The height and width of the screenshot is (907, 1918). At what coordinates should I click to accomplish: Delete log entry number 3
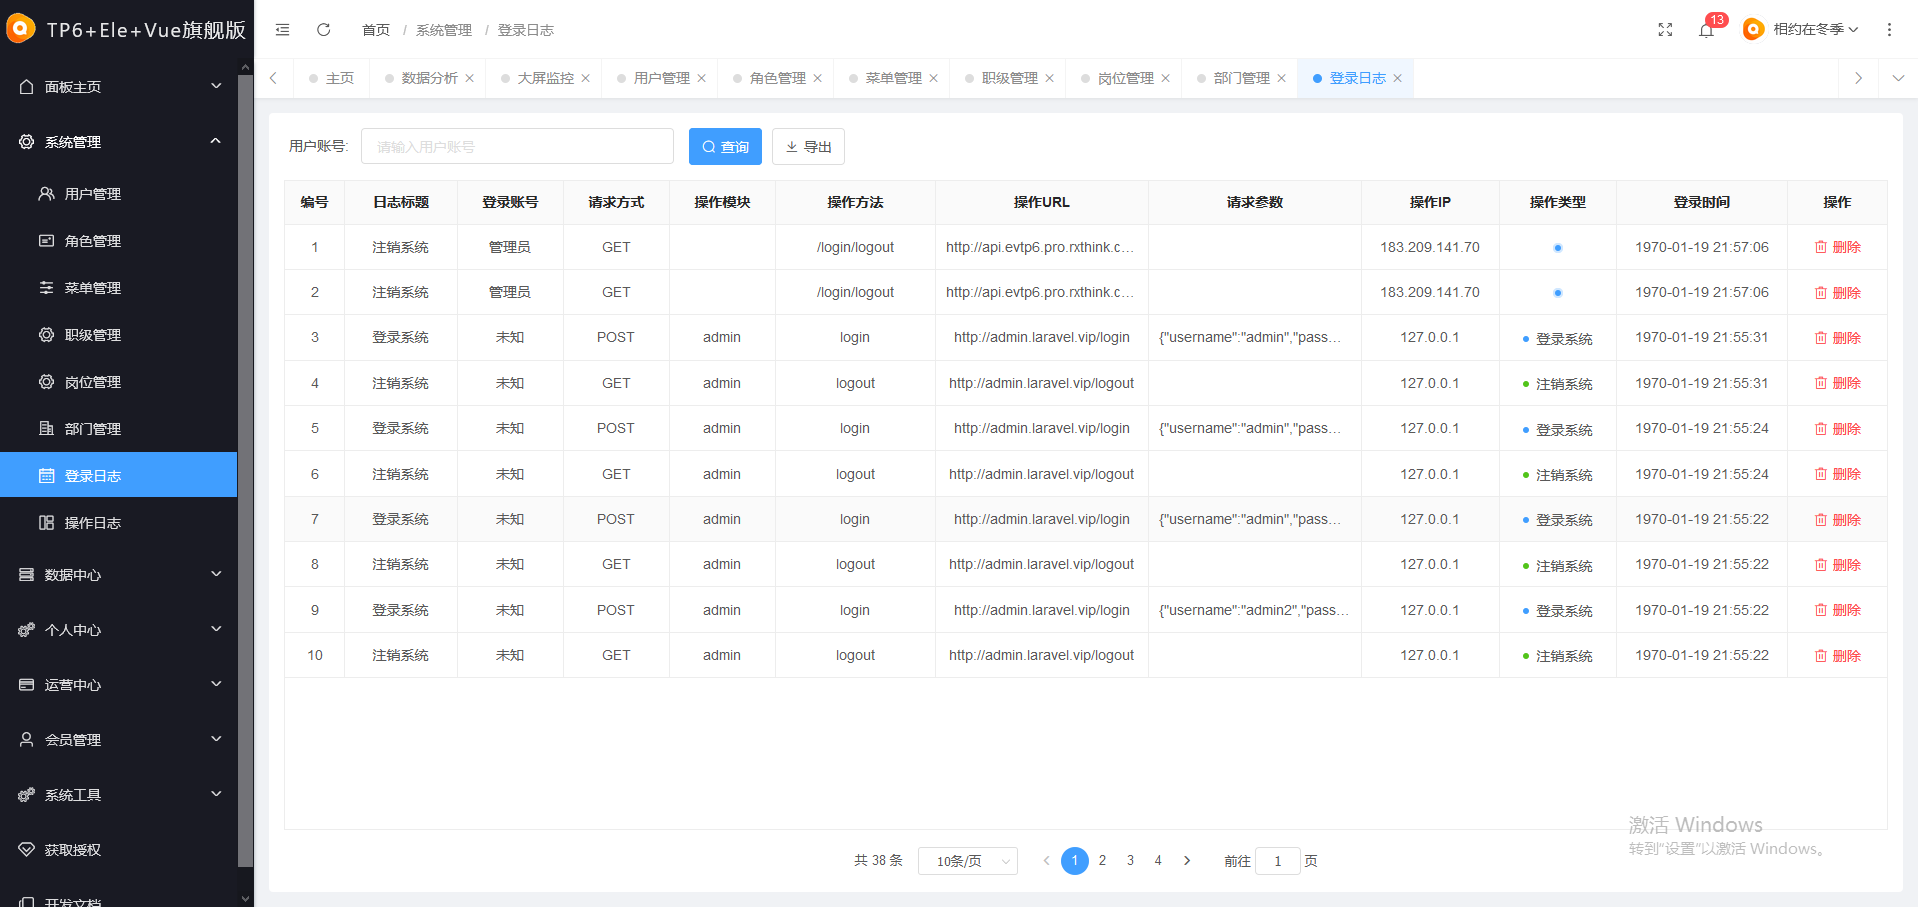pos(1837,338)
